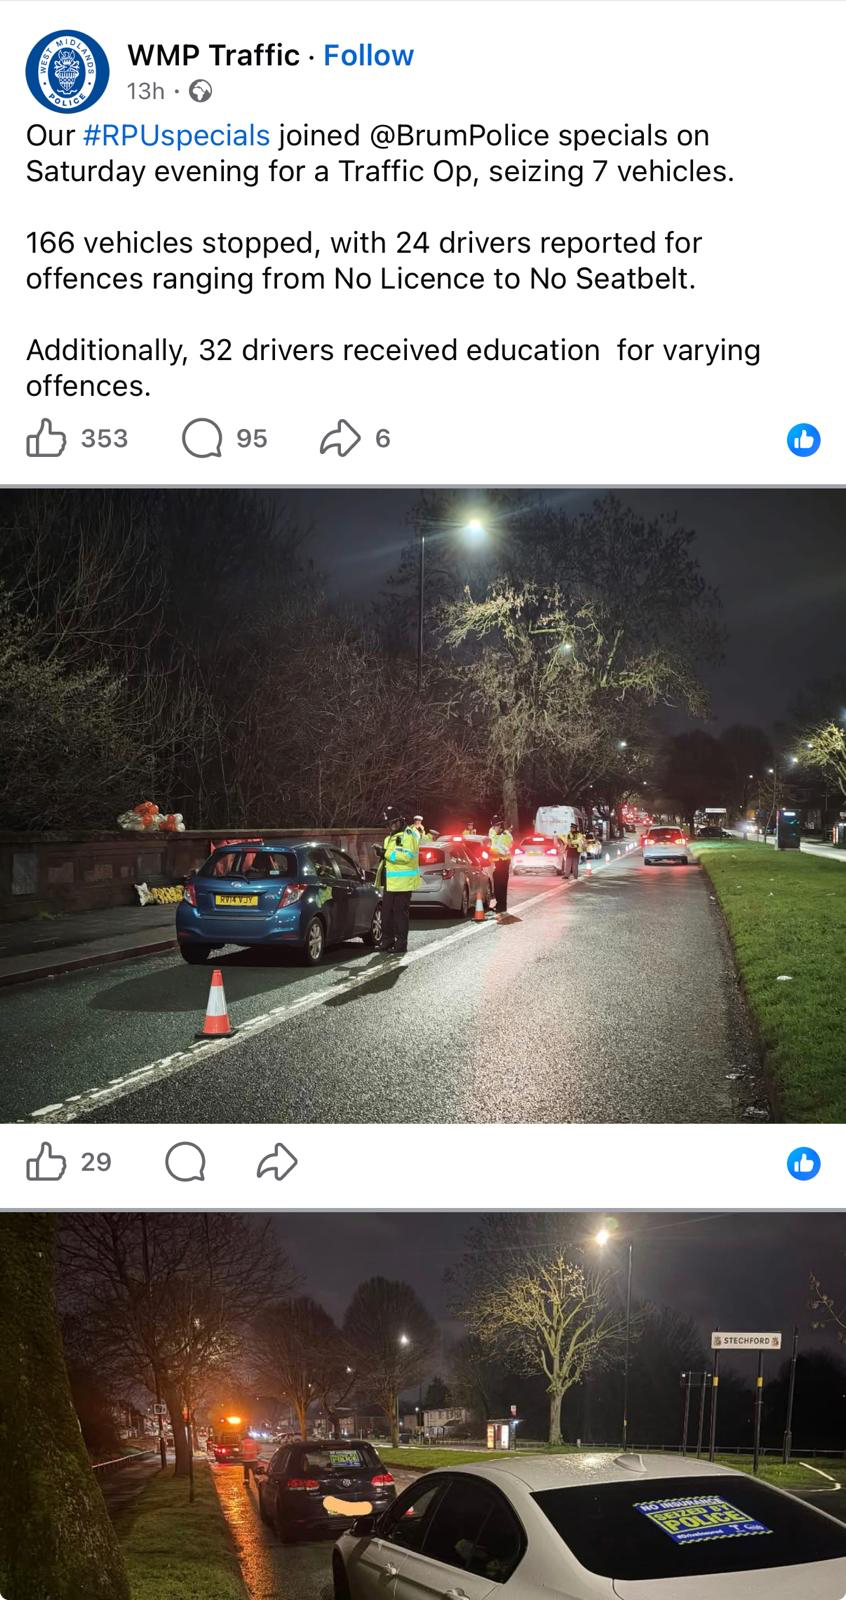Like the main post with thumbs-up
Viewport: 846px width, 1600px height.
(x=46, y=438)
